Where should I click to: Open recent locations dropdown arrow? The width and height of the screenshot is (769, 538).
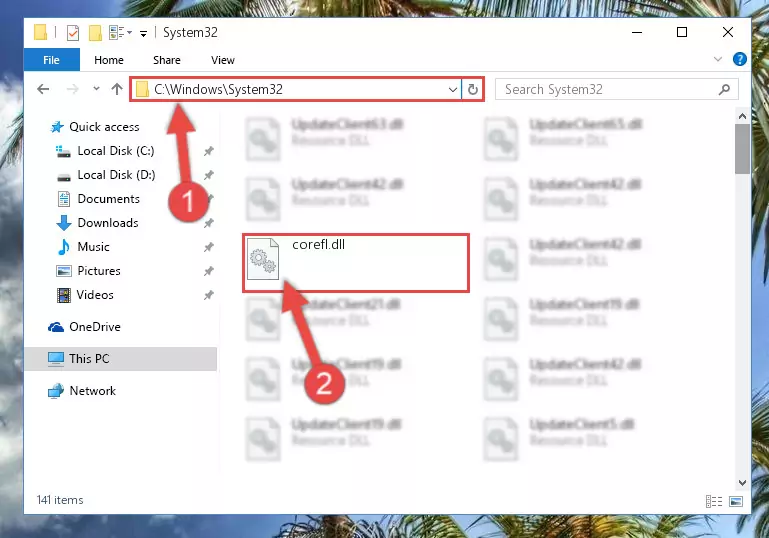click(x=96, y=89)
